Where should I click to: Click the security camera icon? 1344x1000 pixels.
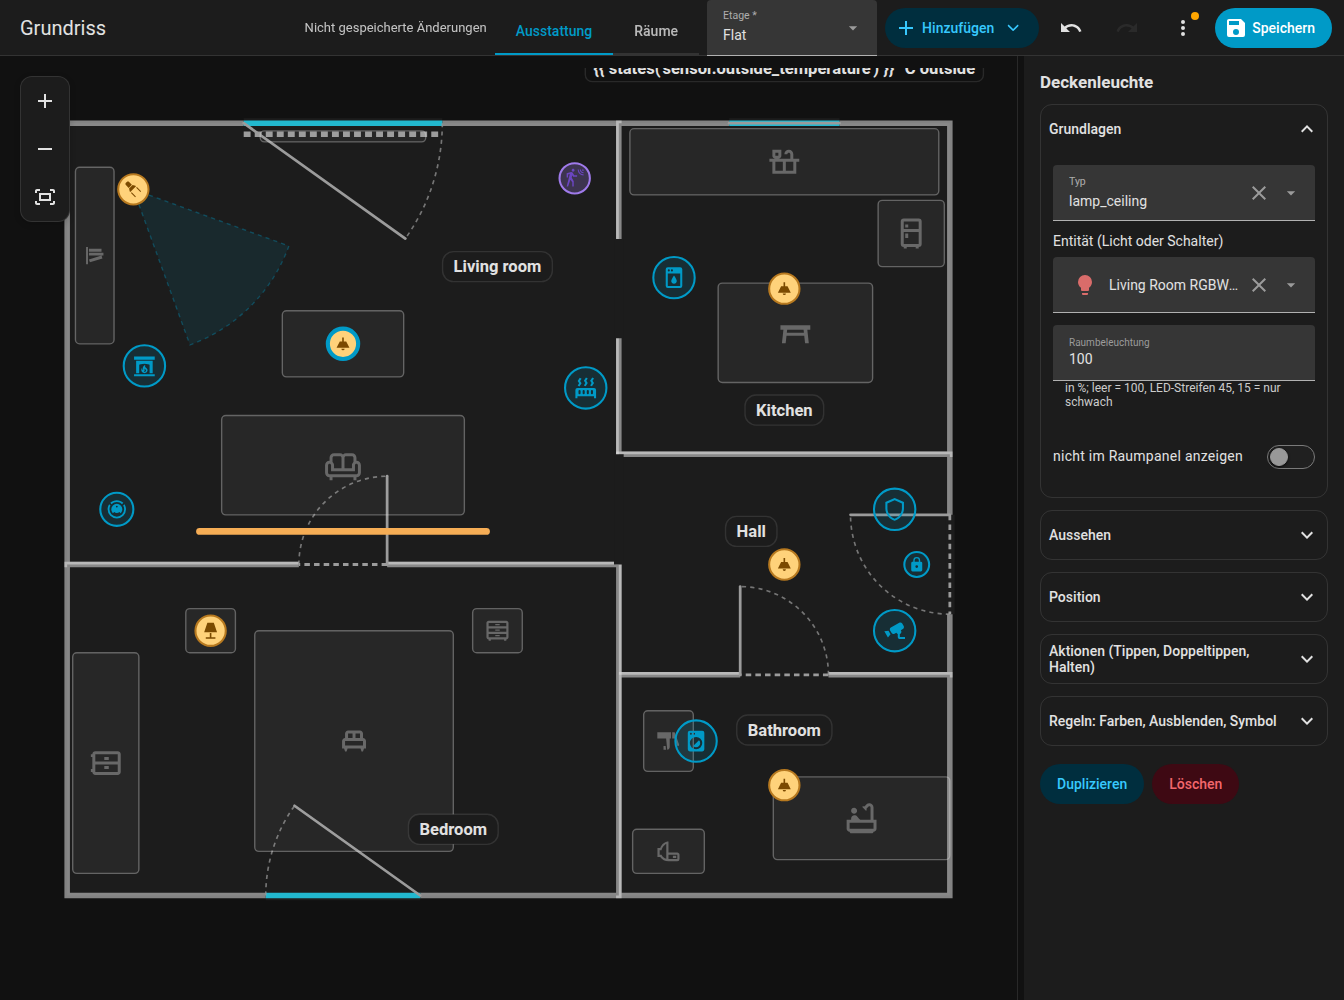(x=895, y=631)
